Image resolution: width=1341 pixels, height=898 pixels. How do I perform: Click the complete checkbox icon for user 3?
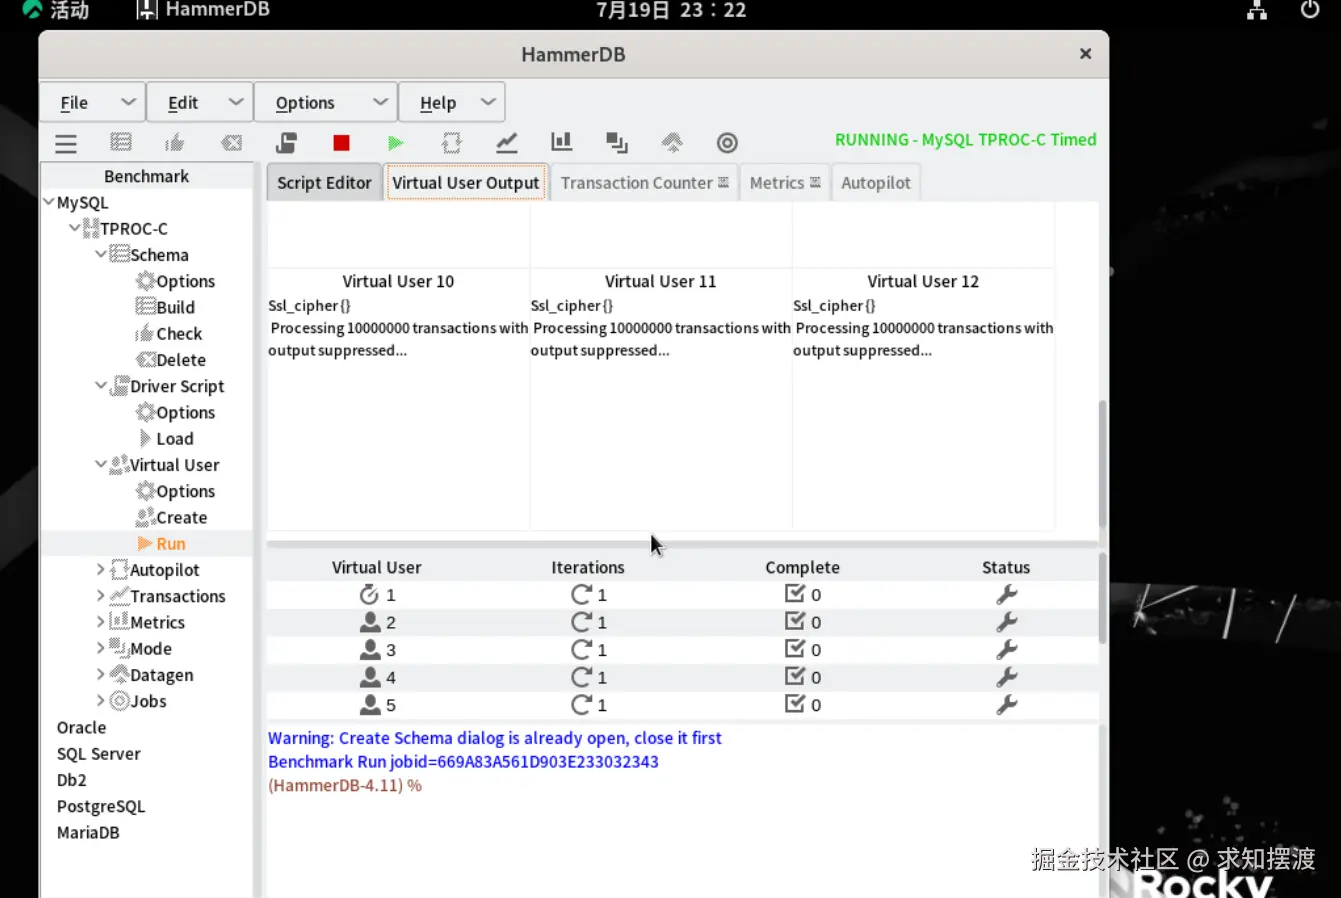pyautogui.click(x=795, y=649)
